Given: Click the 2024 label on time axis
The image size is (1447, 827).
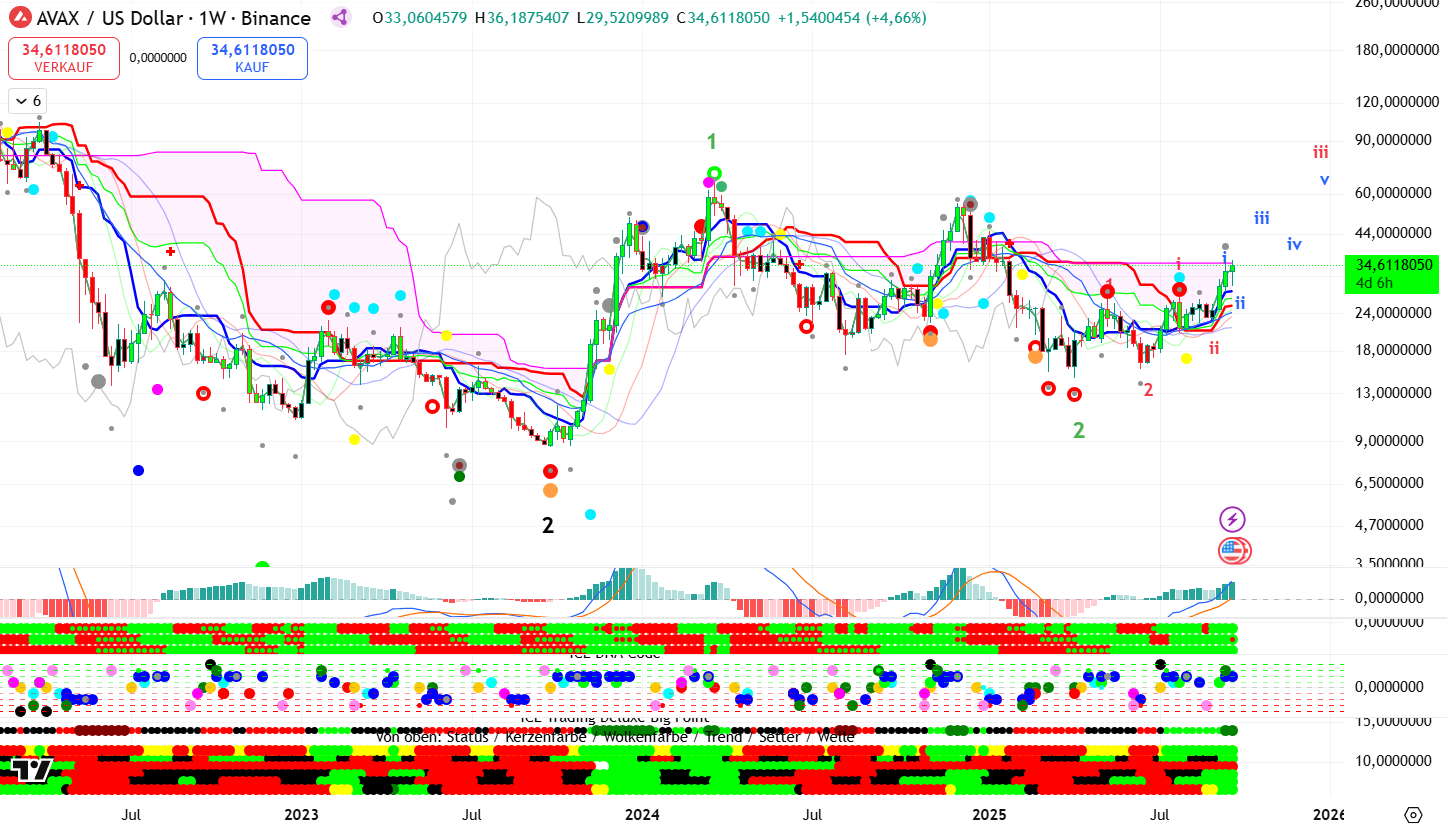Looking at the screenshot, I should coord(642,815).
